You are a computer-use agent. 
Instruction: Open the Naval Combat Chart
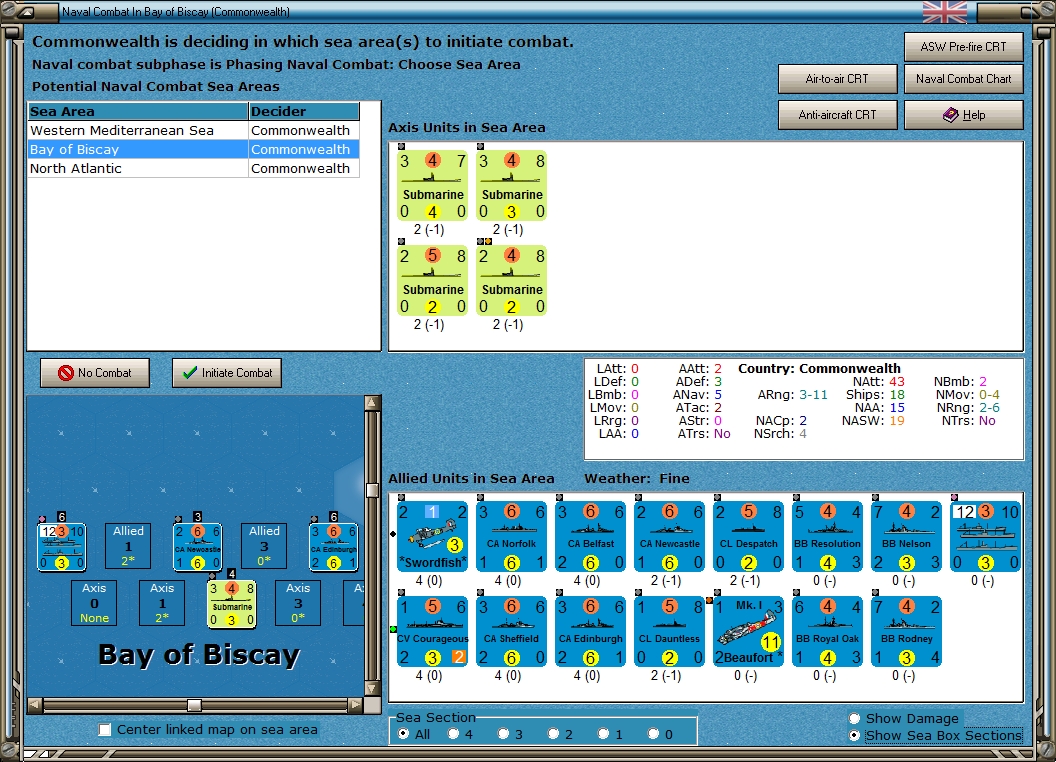pyautogui.click(x=964, y=79)
